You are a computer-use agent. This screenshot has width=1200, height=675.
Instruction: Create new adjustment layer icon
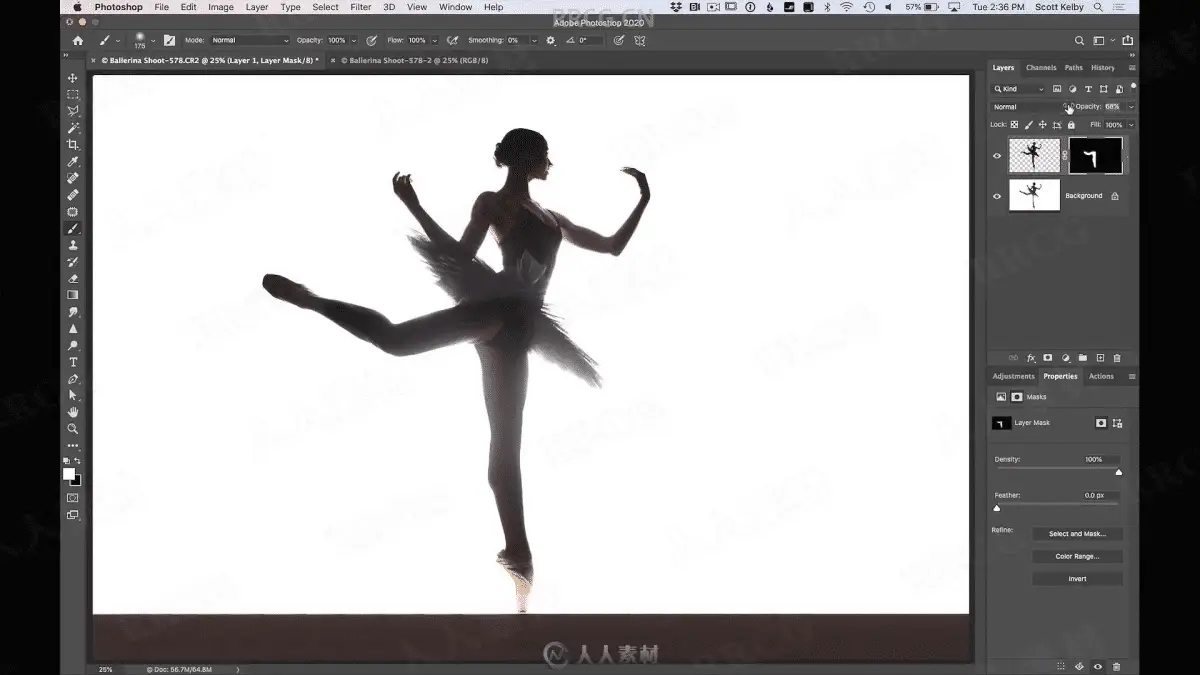(x=1066, y=358)
